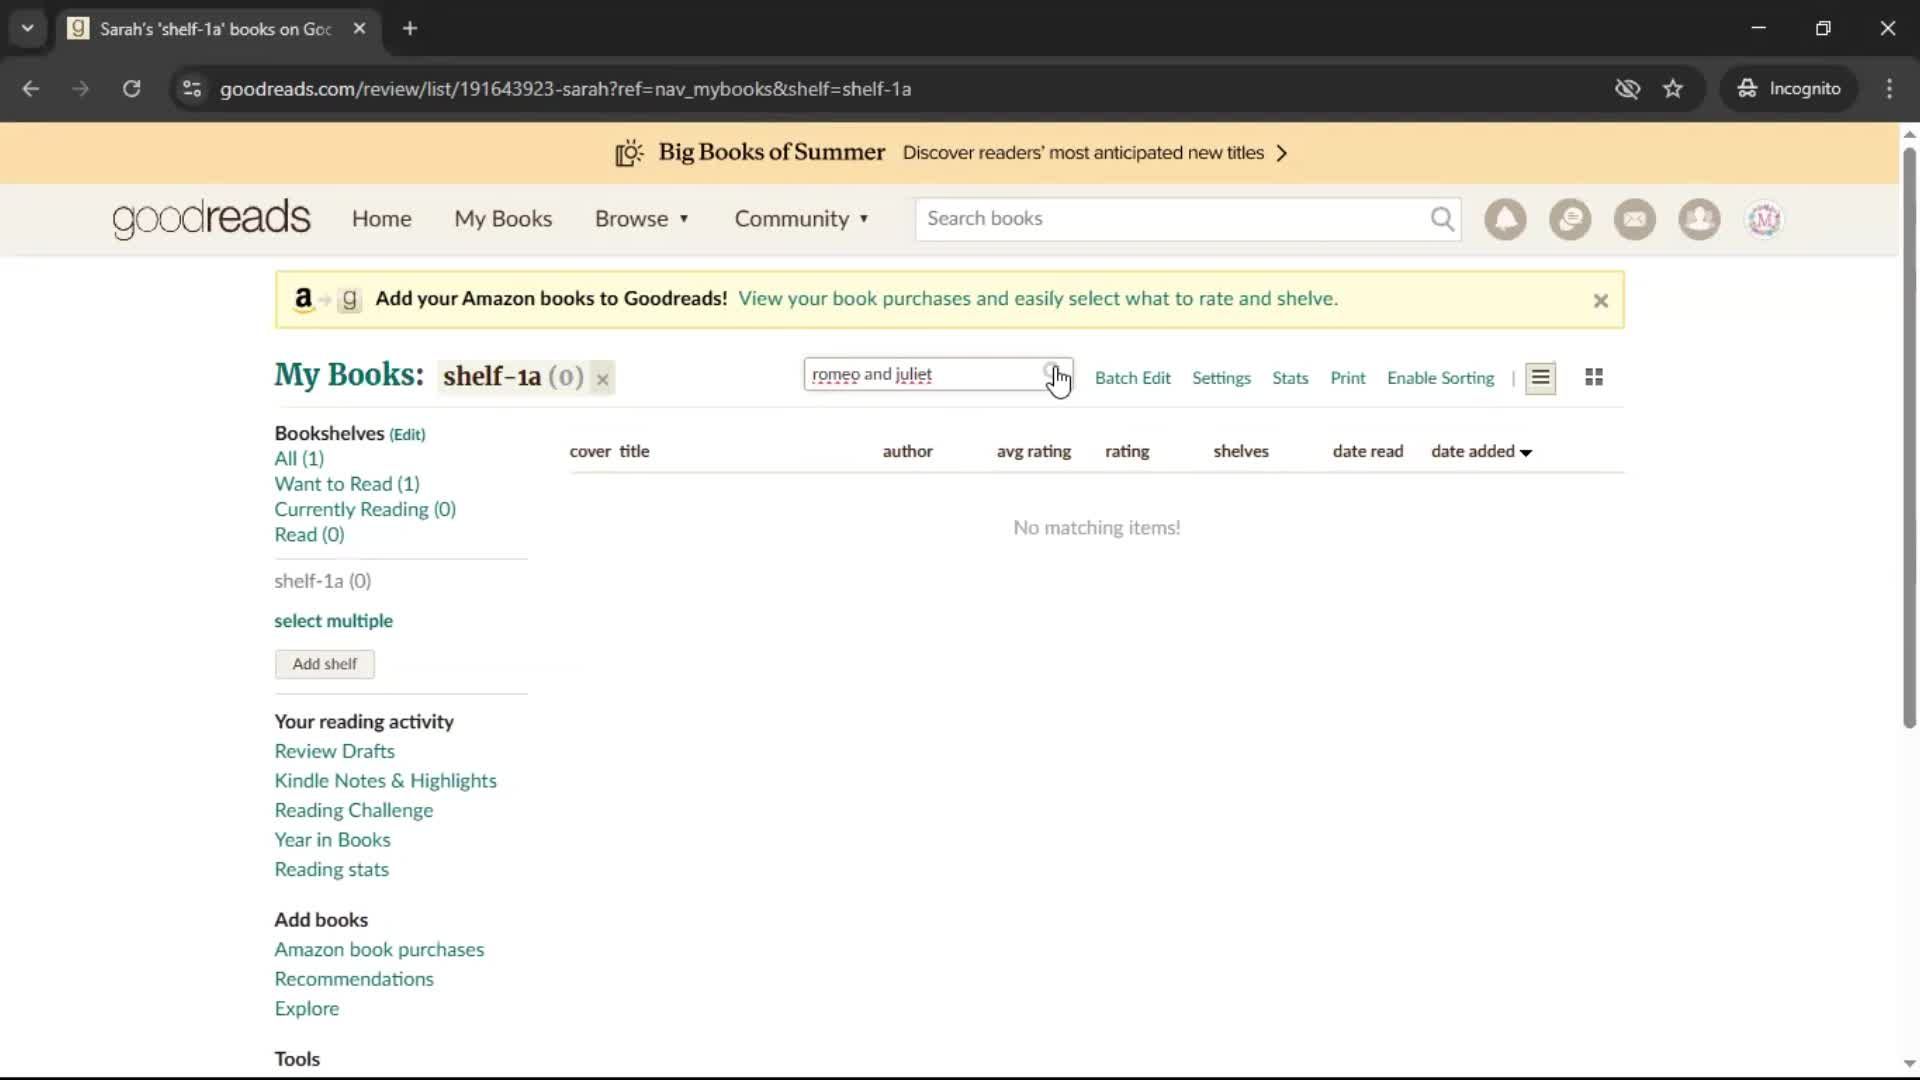Open Reading stats
The height and width of the screenshot is (1080, 1920).
331,870
